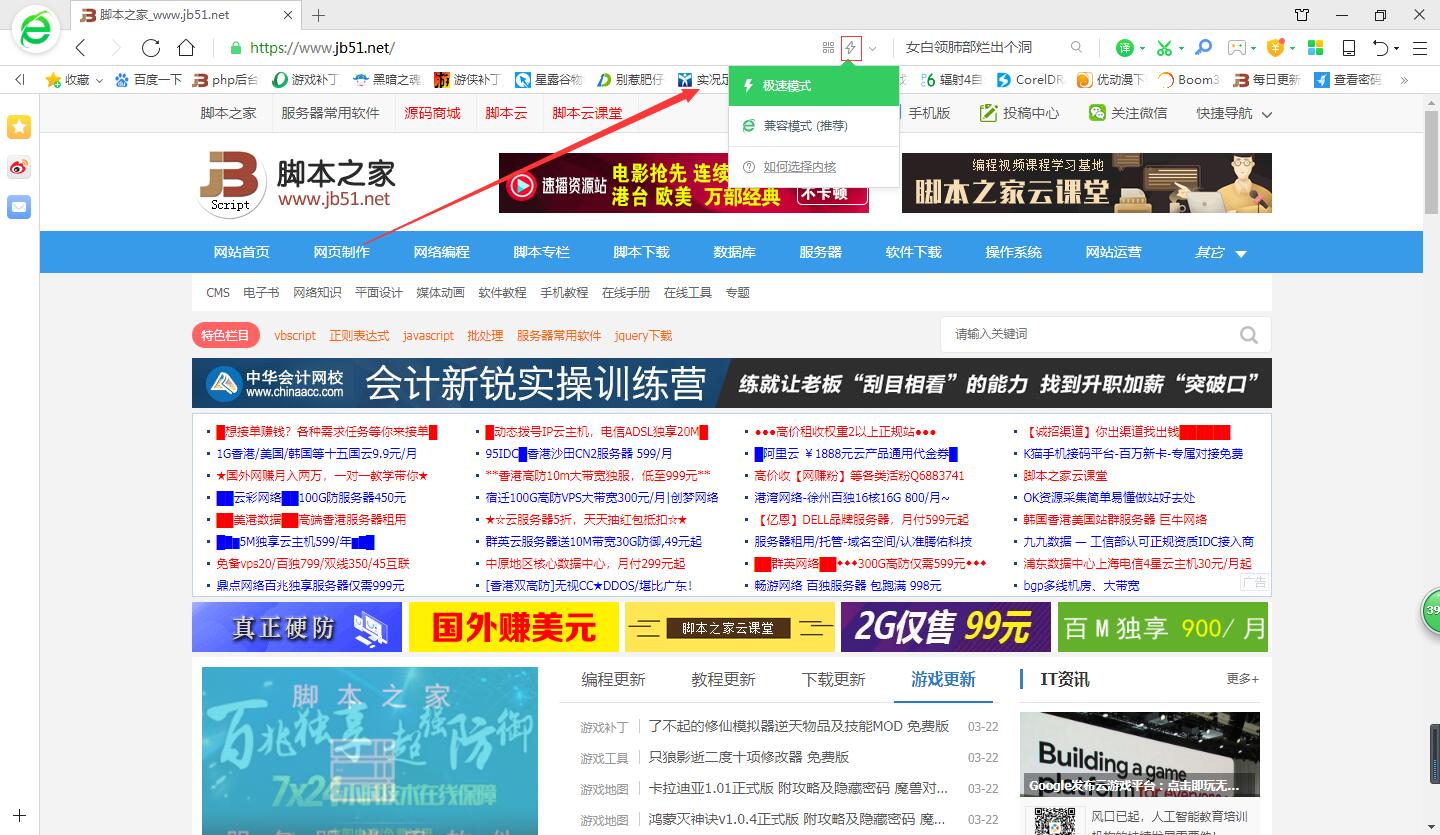Open the Google game platform news thumbnail
This screenshot has width=1440, height=835.
1140,755
